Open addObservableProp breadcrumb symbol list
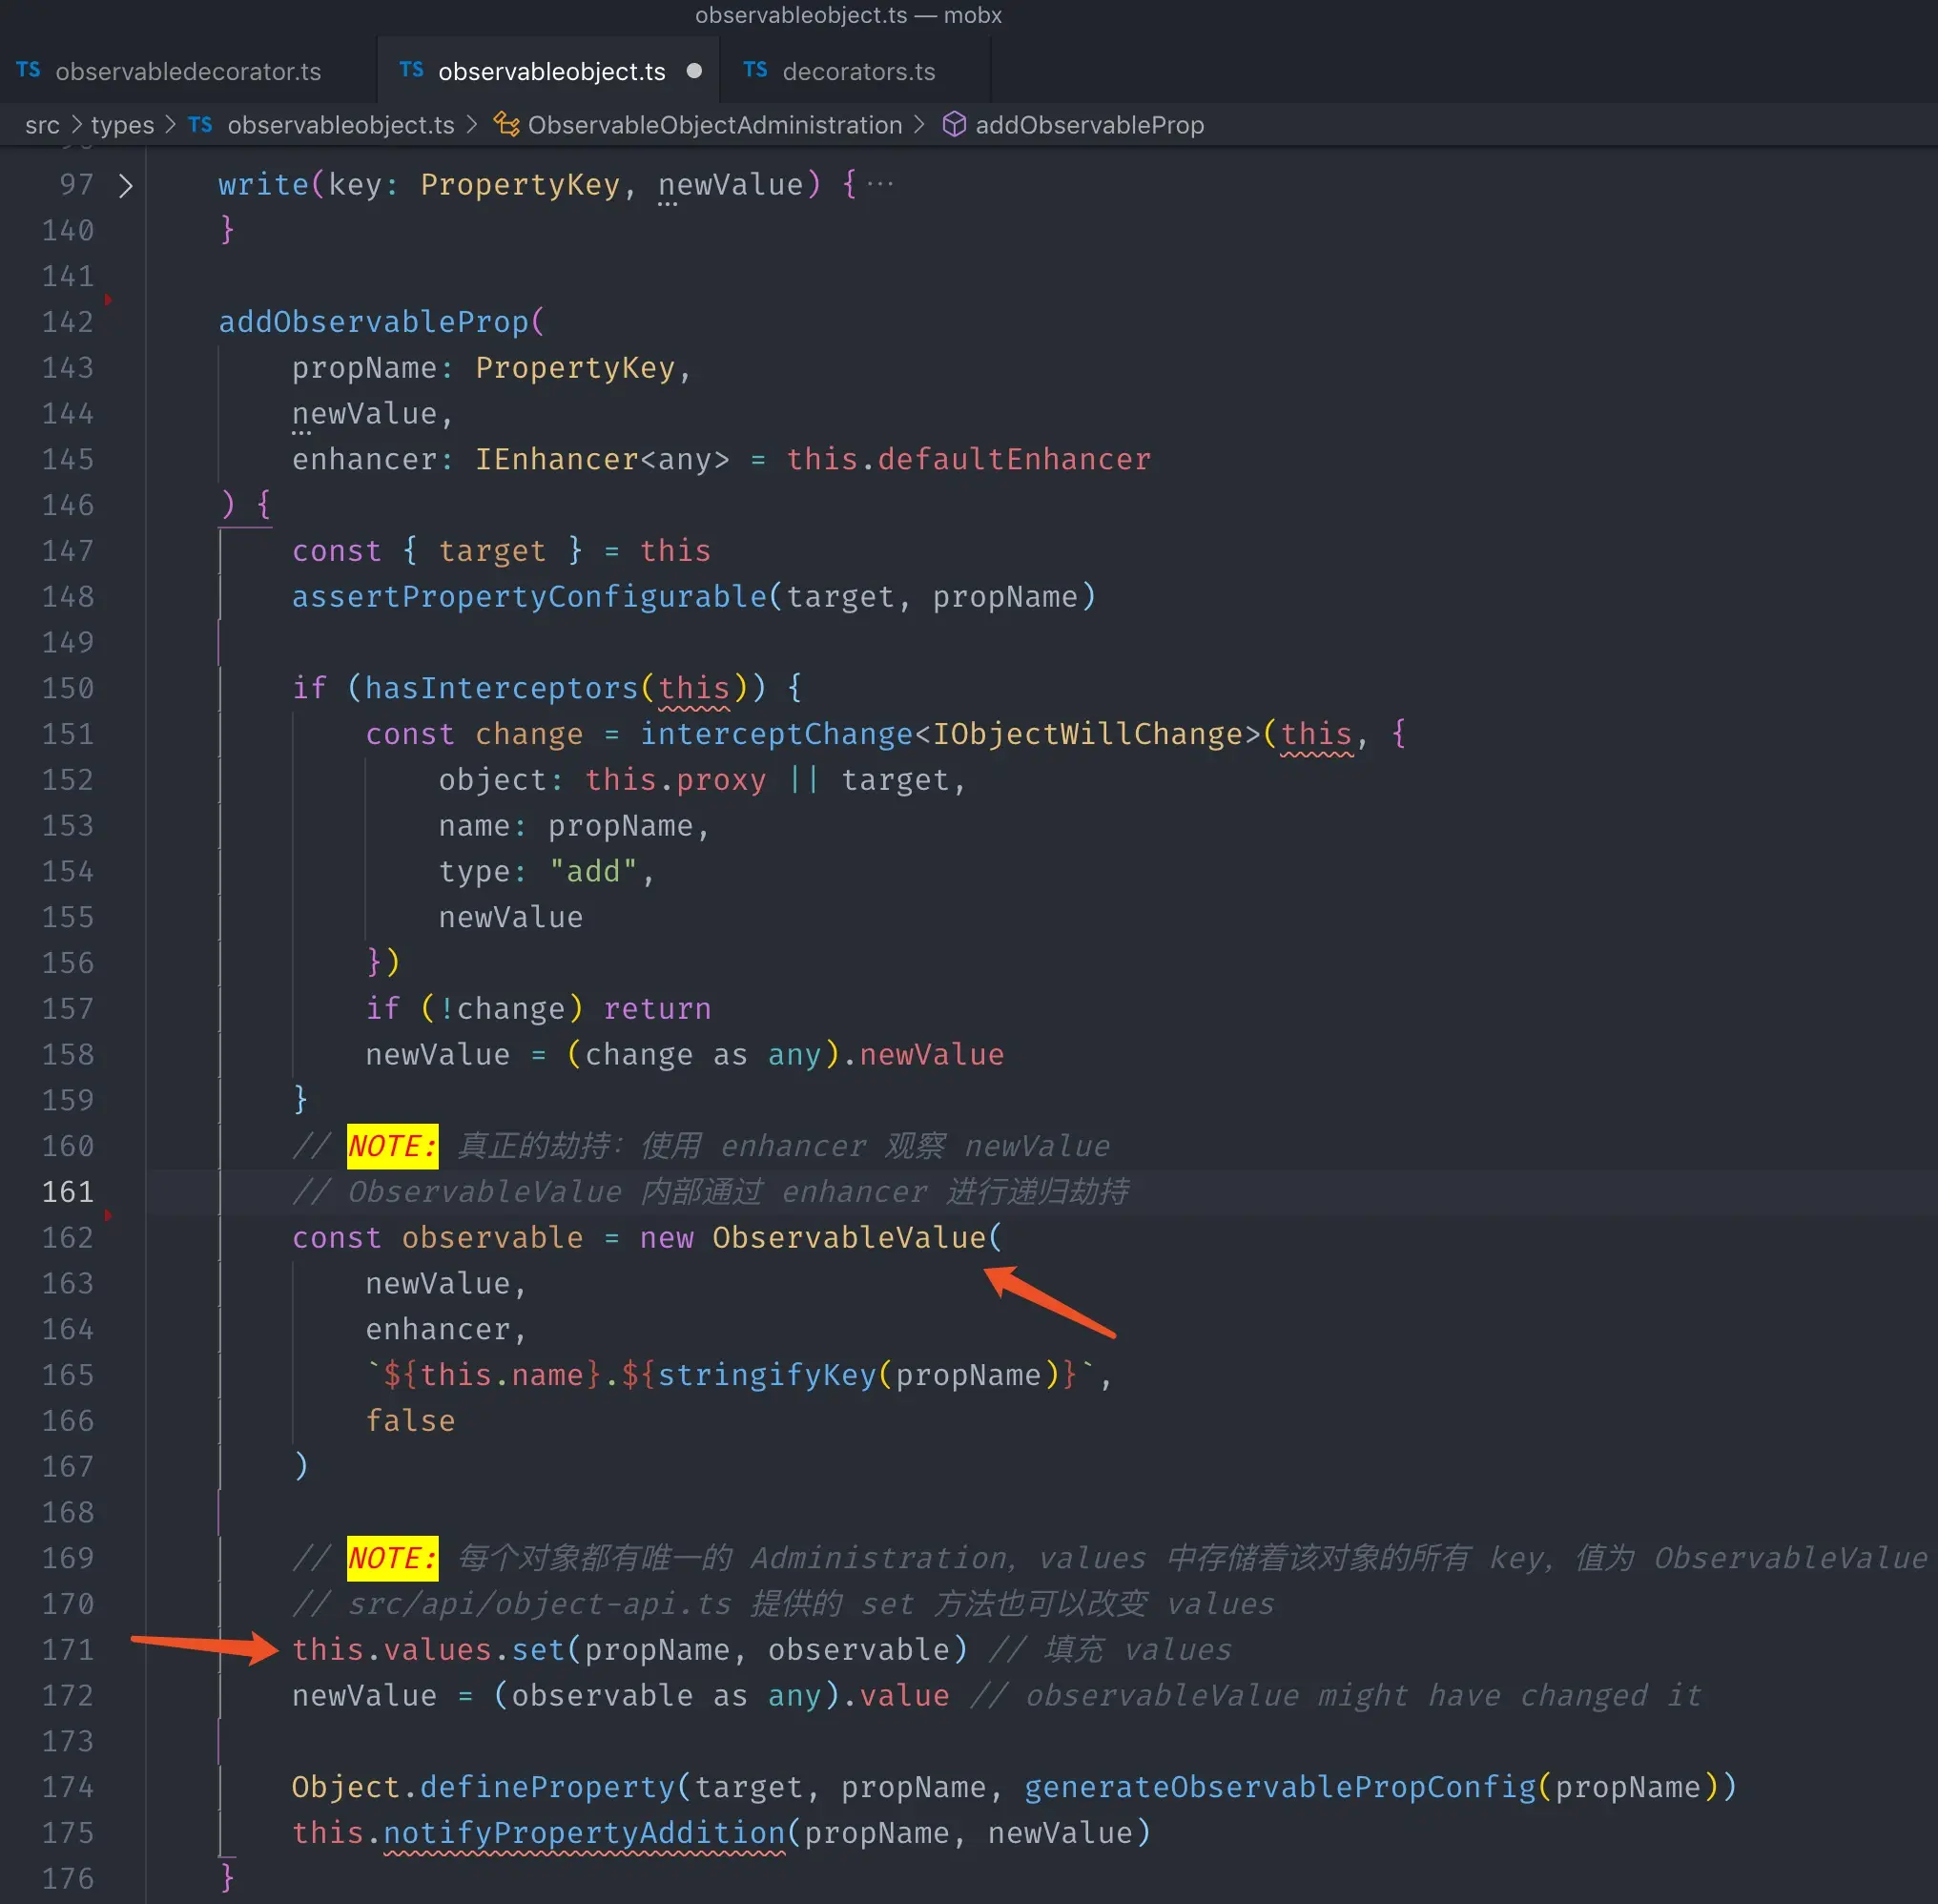This screenshot has height=1904, width=1938. click(1089, 125)
